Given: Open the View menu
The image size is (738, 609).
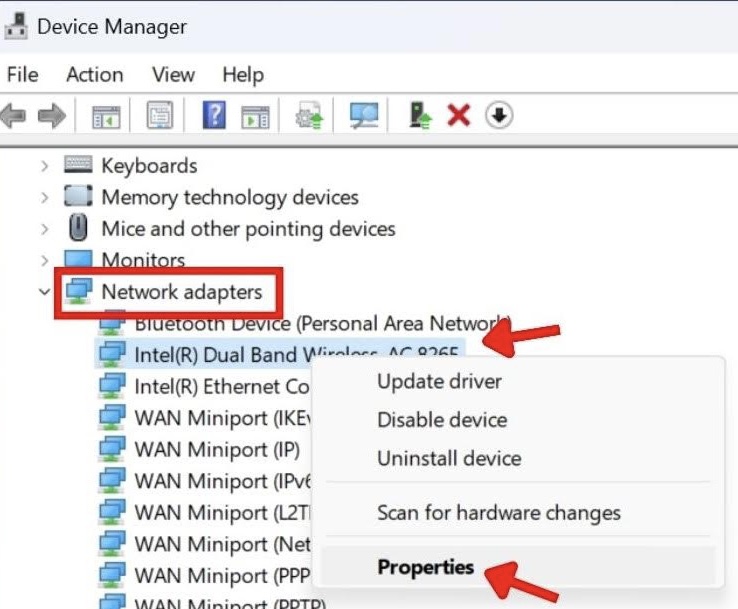Looking at the screenshot, I should click(173, 74).
